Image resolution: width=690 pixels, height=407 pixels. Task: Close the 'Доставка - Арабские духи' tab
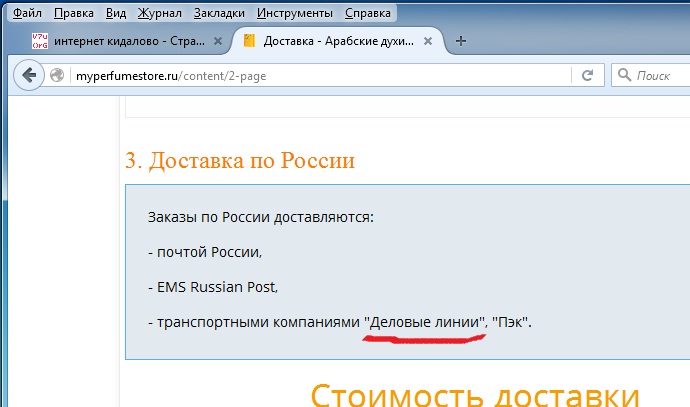point(429,42)
